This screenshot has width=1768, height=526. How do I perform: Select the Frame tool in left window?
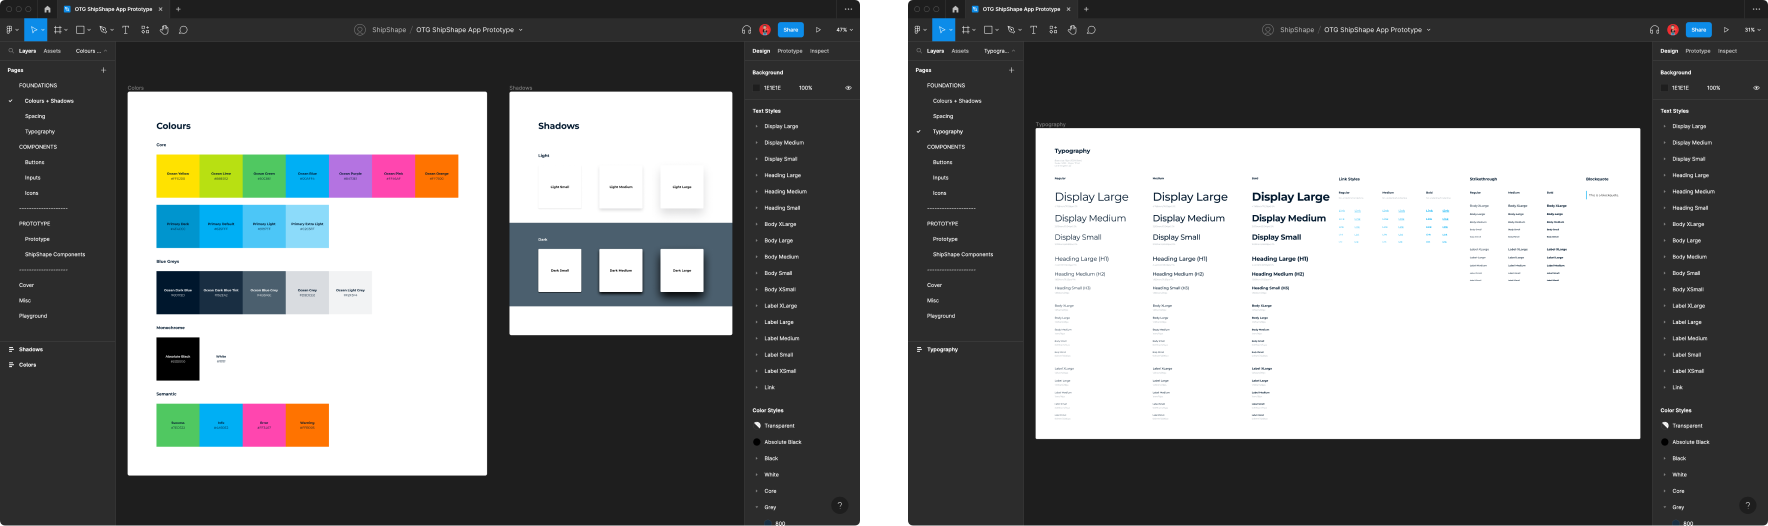[57, 30]
